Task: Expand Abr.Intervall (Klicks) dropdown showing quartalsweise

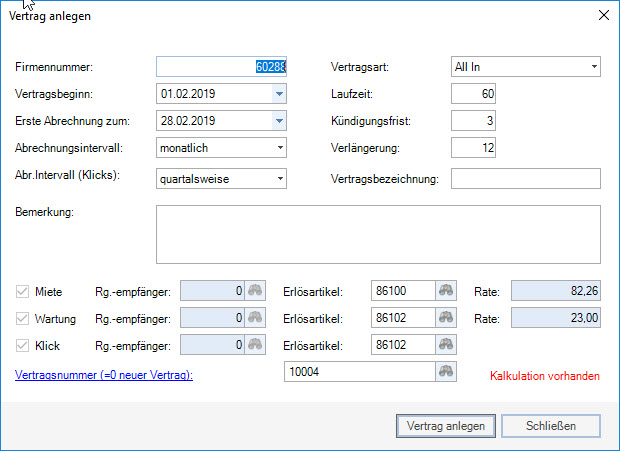Action: (280, 178)
